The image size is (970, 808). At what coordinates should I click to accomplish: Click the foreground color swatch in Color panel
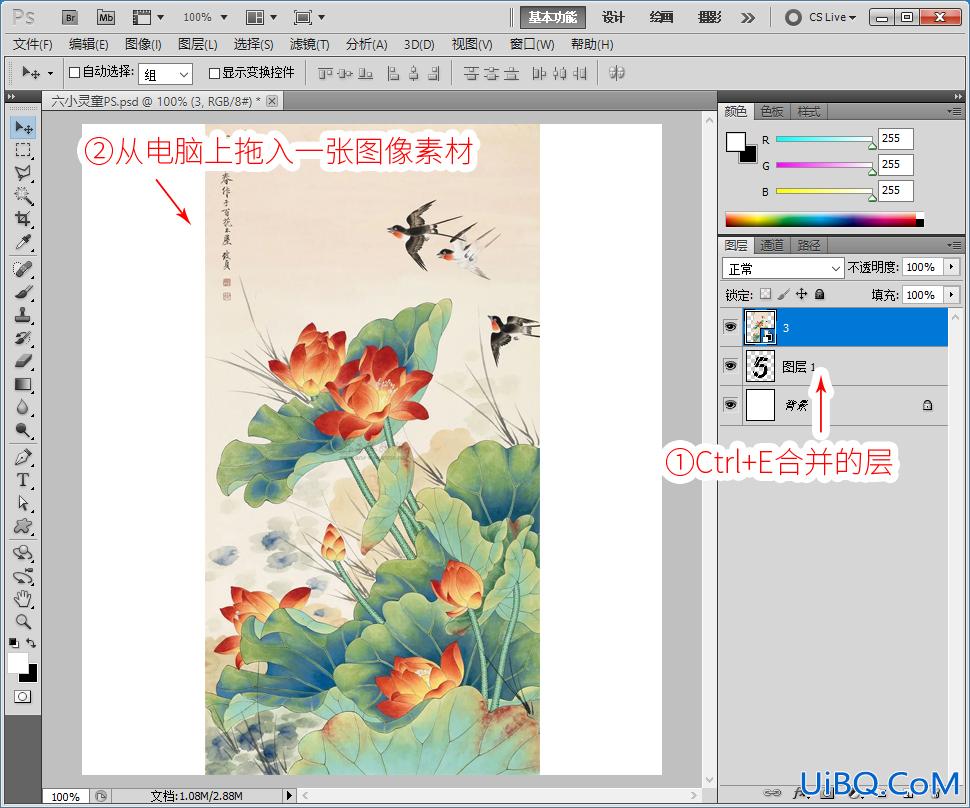coord(736,142)
